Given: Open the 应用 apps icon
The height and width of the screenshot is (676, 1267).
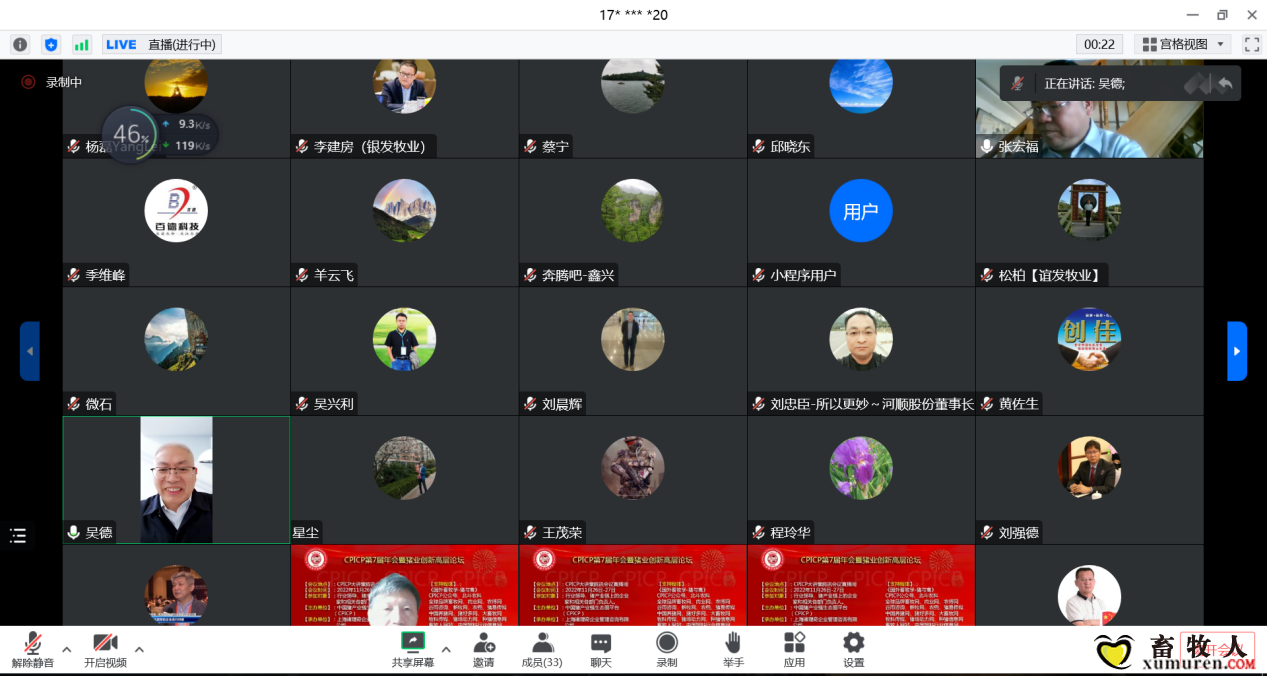Looking at the screenshot, I should tap(794, 649).
